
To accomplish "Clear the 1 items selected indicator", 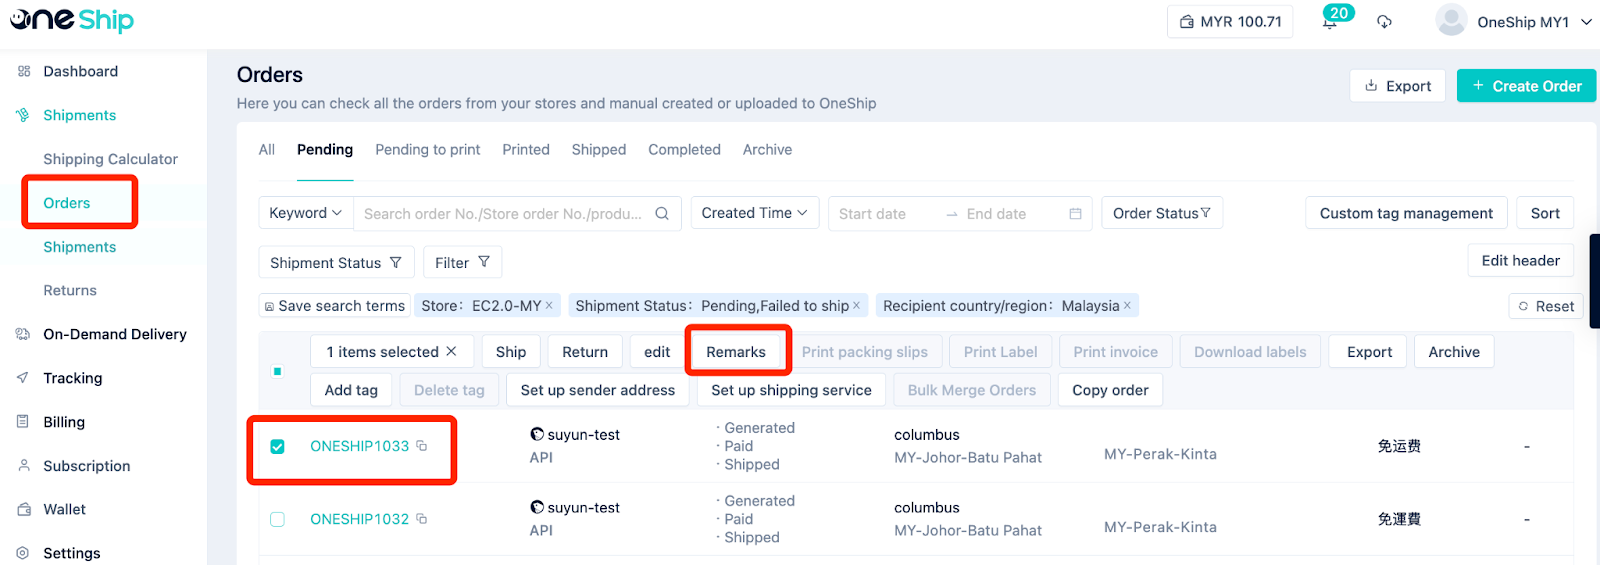I will click(451, 352).
